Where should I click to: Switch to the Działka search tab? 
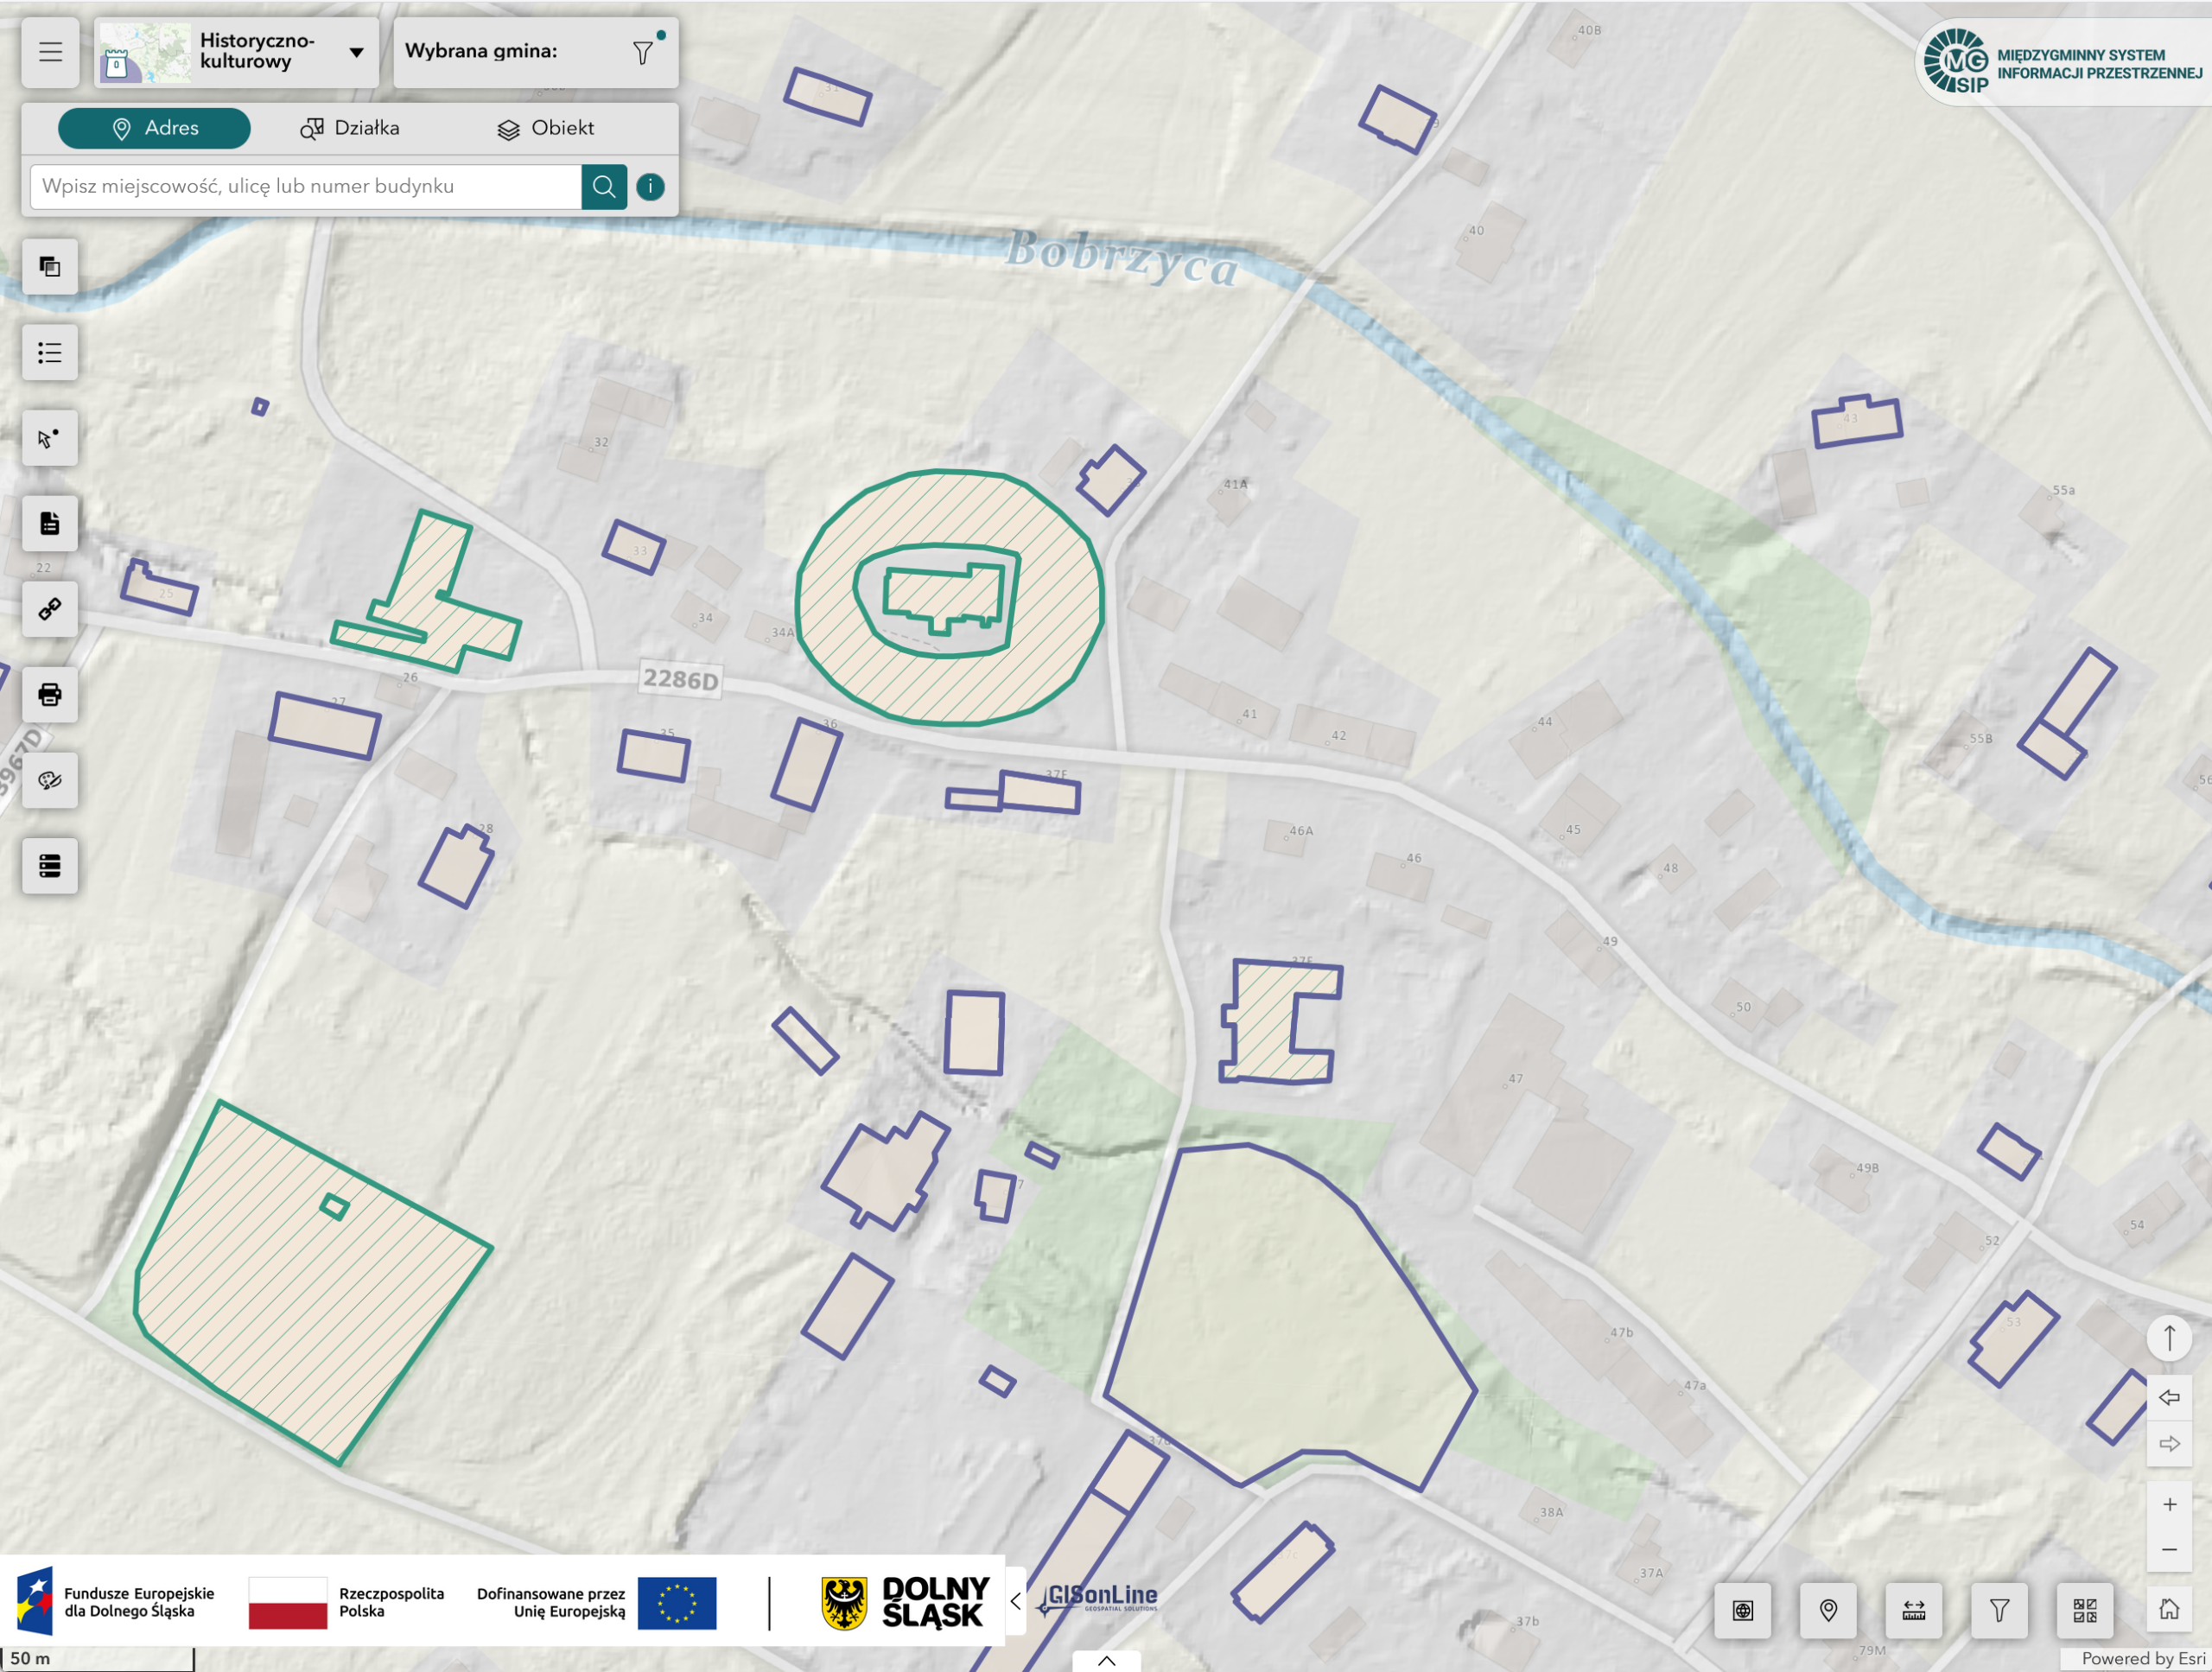[x=350, y=128]
